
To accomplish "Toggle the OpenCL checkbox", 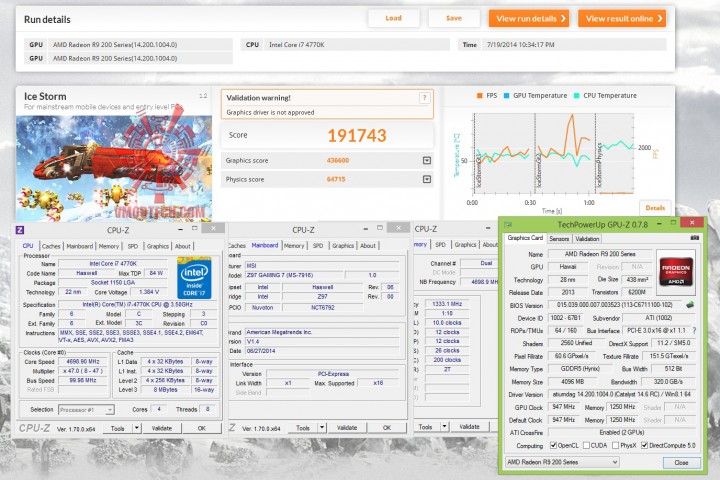I will pos(553,445).
